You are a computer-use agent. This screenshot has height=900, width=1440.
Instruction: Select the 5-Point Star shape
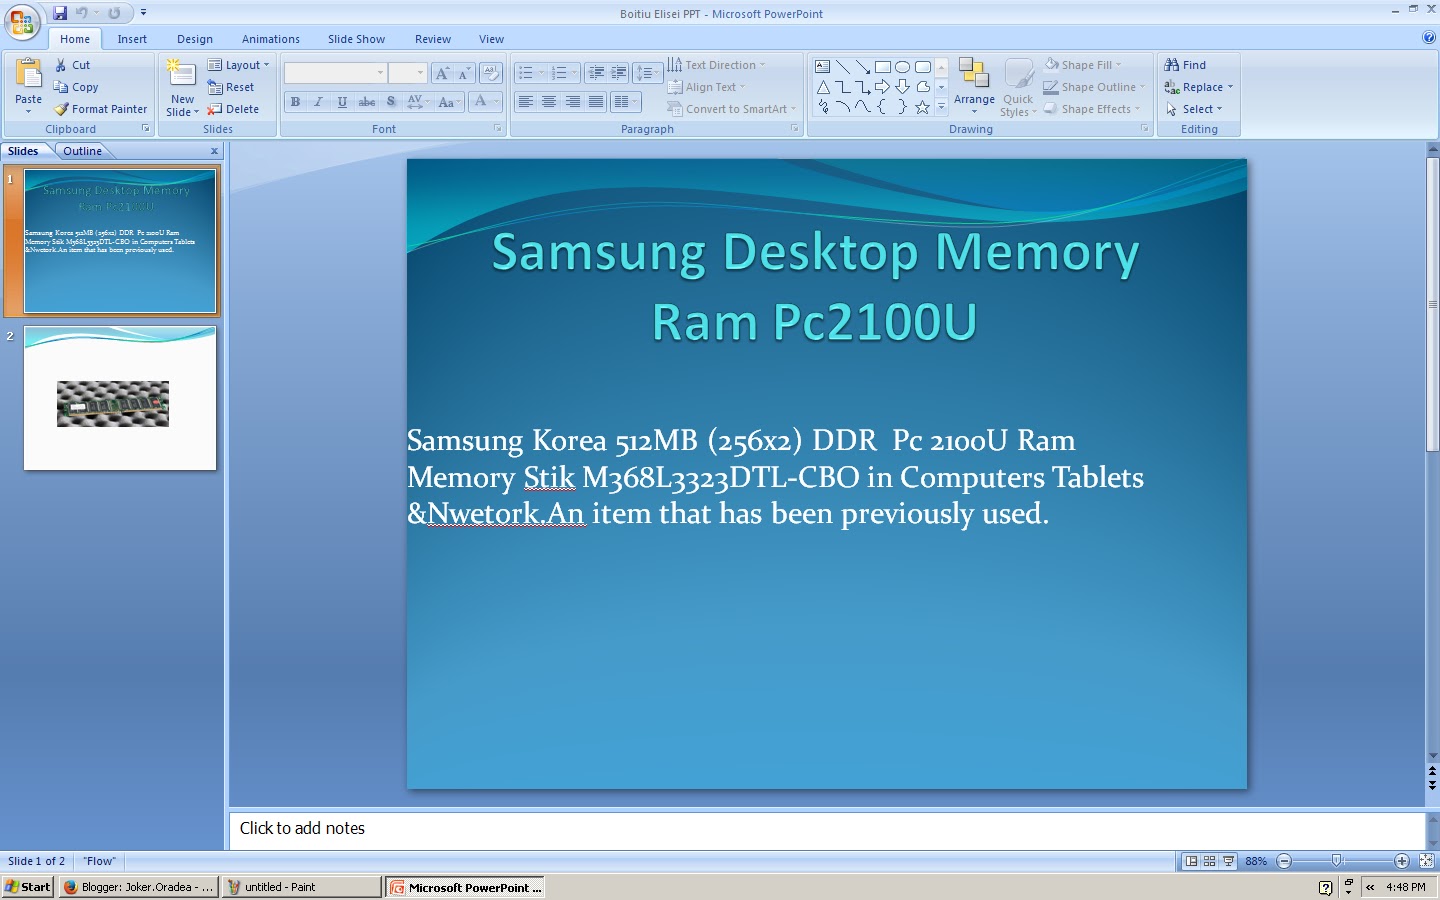click(x=922, y=107)
